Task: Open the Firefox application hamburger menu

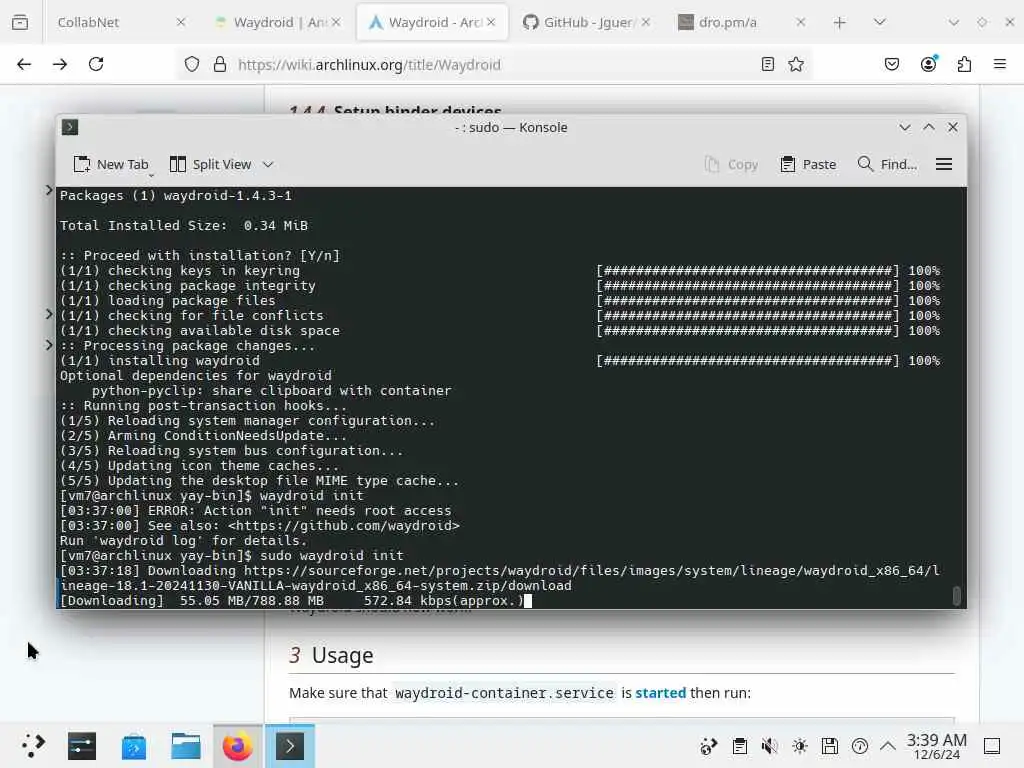Action: [x=1000, y=64]
